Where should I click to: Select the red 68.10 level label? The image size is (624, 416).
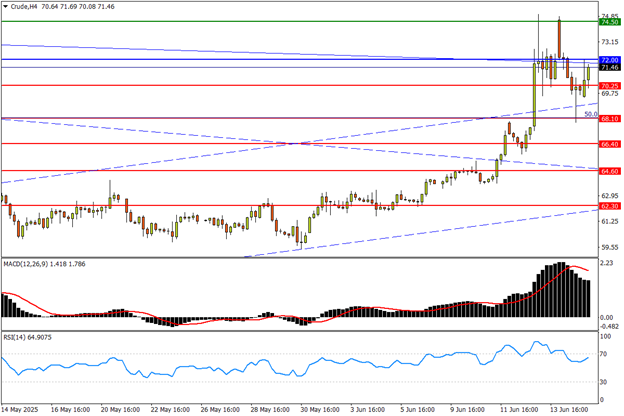610,119
